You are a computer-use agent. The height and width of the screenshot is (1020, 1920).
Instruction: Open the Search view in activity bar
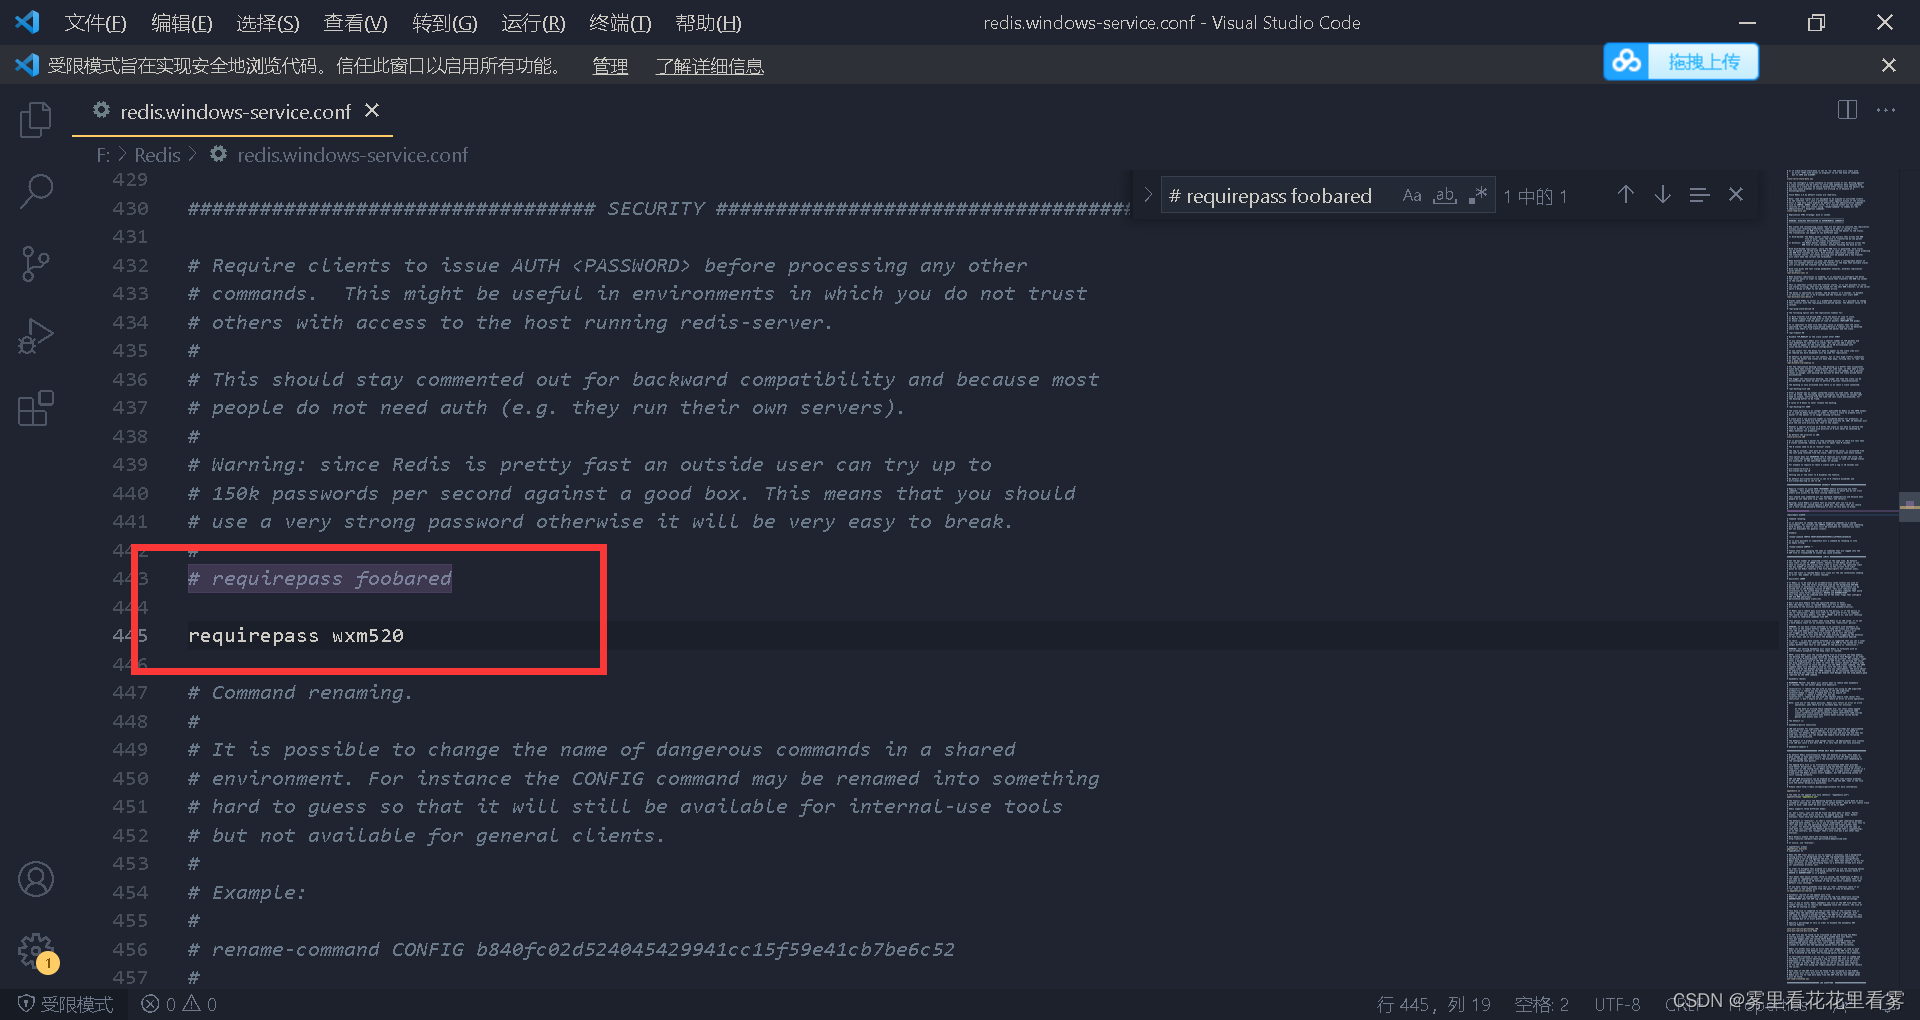pyautogui.click(x=36, y=191)
